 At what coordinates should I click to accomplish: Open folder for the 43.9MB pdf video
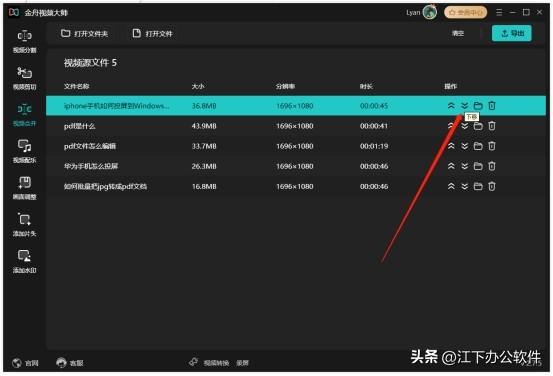click(x=478, y=126)
